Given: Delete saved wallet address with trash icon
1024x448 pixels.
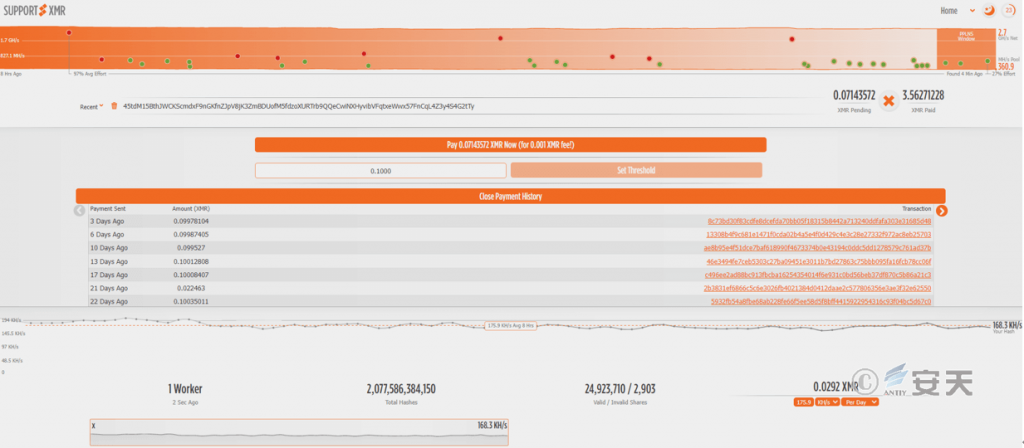Looking at the screenshot, I should (114, 106).
